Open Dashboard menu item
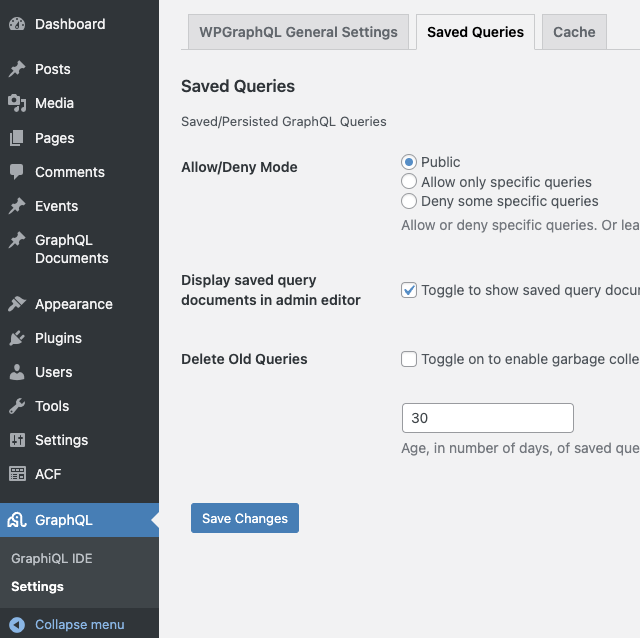Image resolution: width=640 pixels, height=638 pixels. point(80,24)
